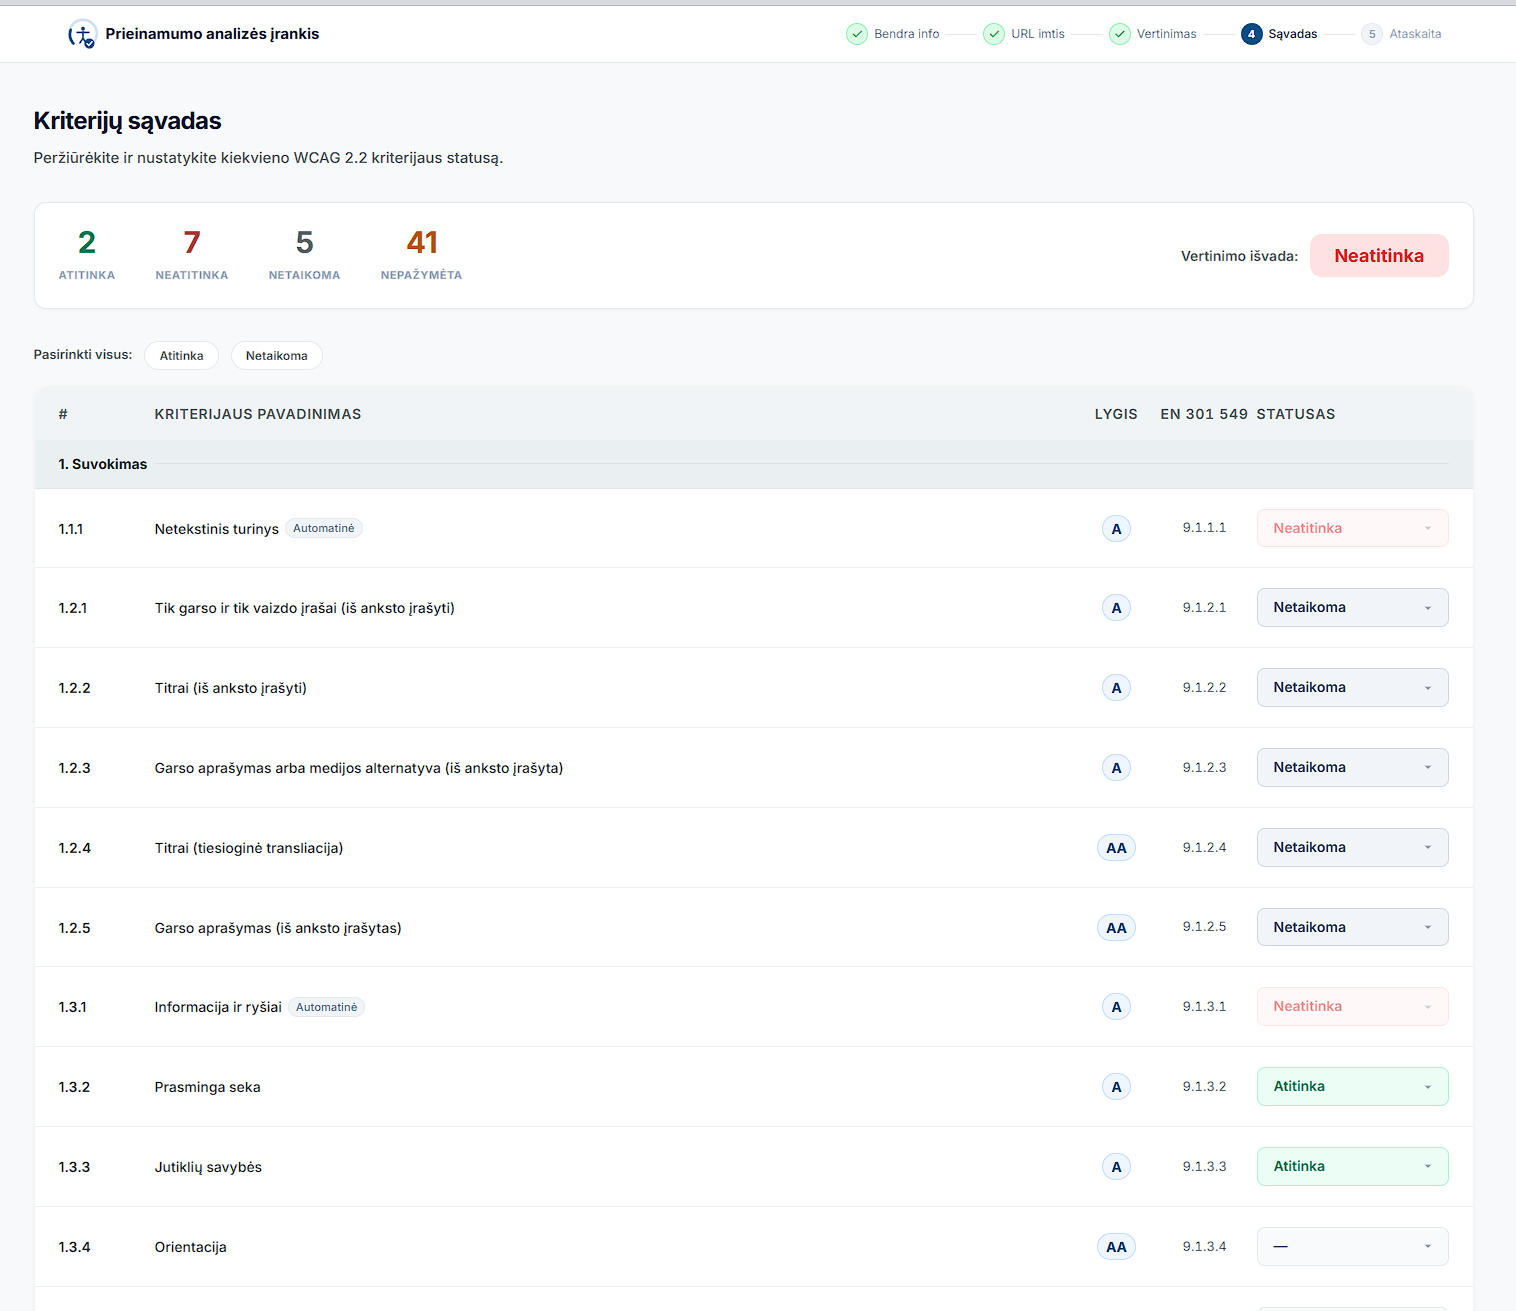The width and height of the screenshot is (1516, 1311).
Task: Click the URL imtis checkmark step icon
Action: click(994, 34)
